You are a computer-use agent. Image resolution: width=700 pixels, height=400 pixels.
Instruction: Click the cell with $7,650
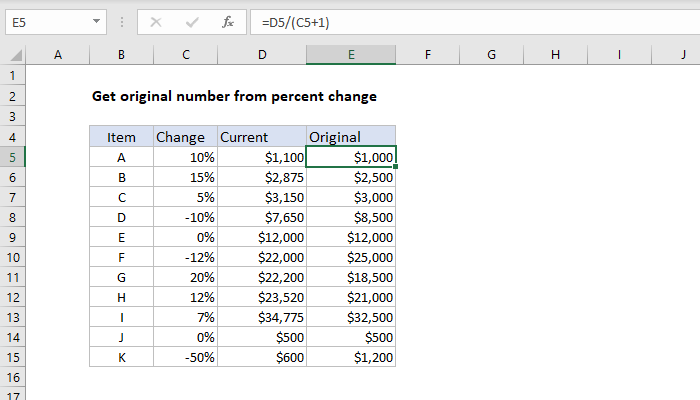click(x=262, y=217)
